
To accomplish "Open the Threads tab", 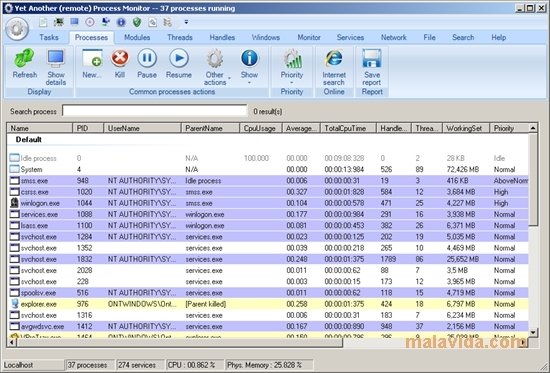I will click(x=180, y=38).
